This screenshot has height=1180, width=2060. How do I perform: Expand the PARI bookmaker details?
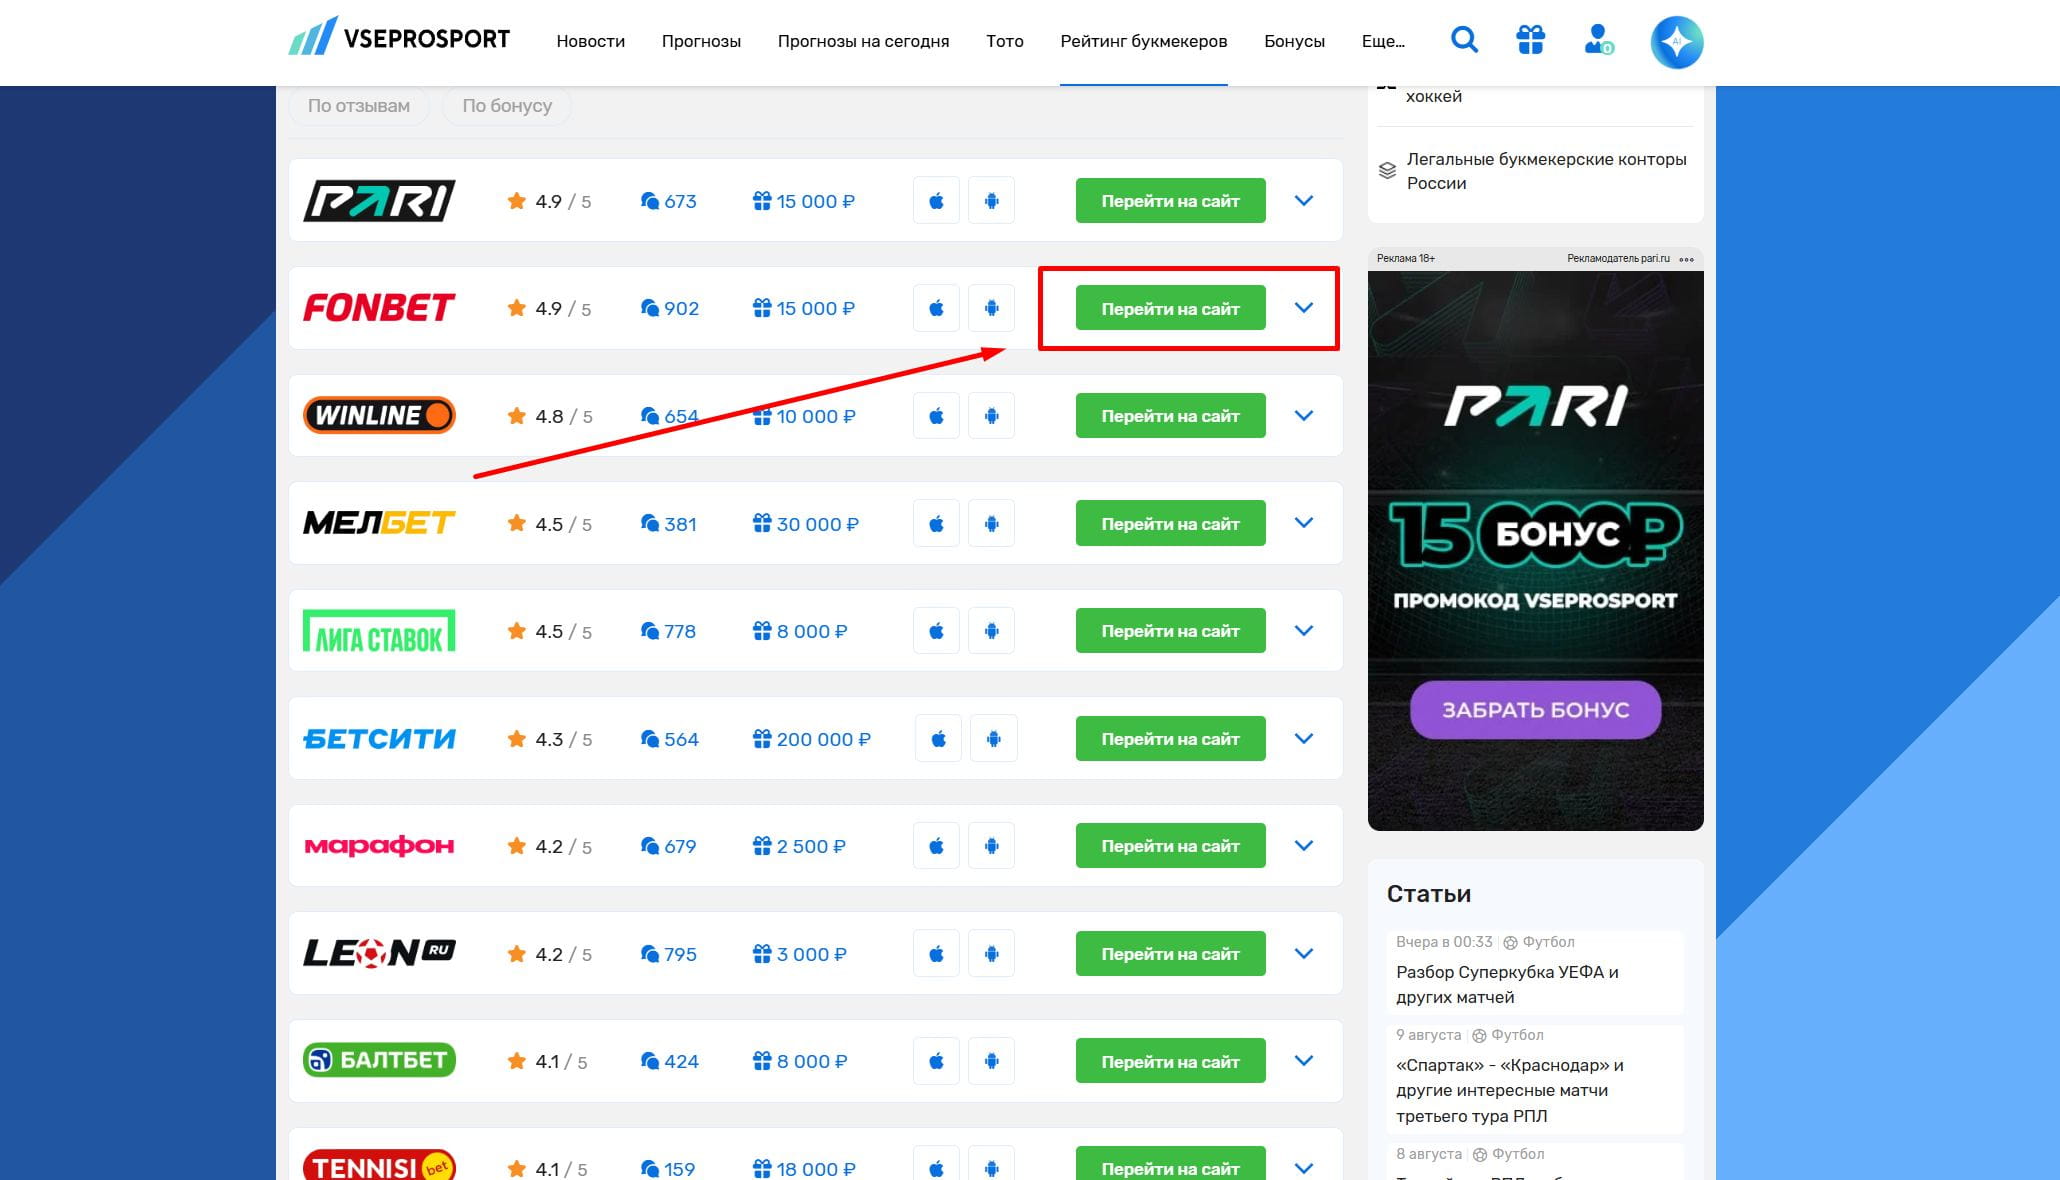pos(1304,200)
